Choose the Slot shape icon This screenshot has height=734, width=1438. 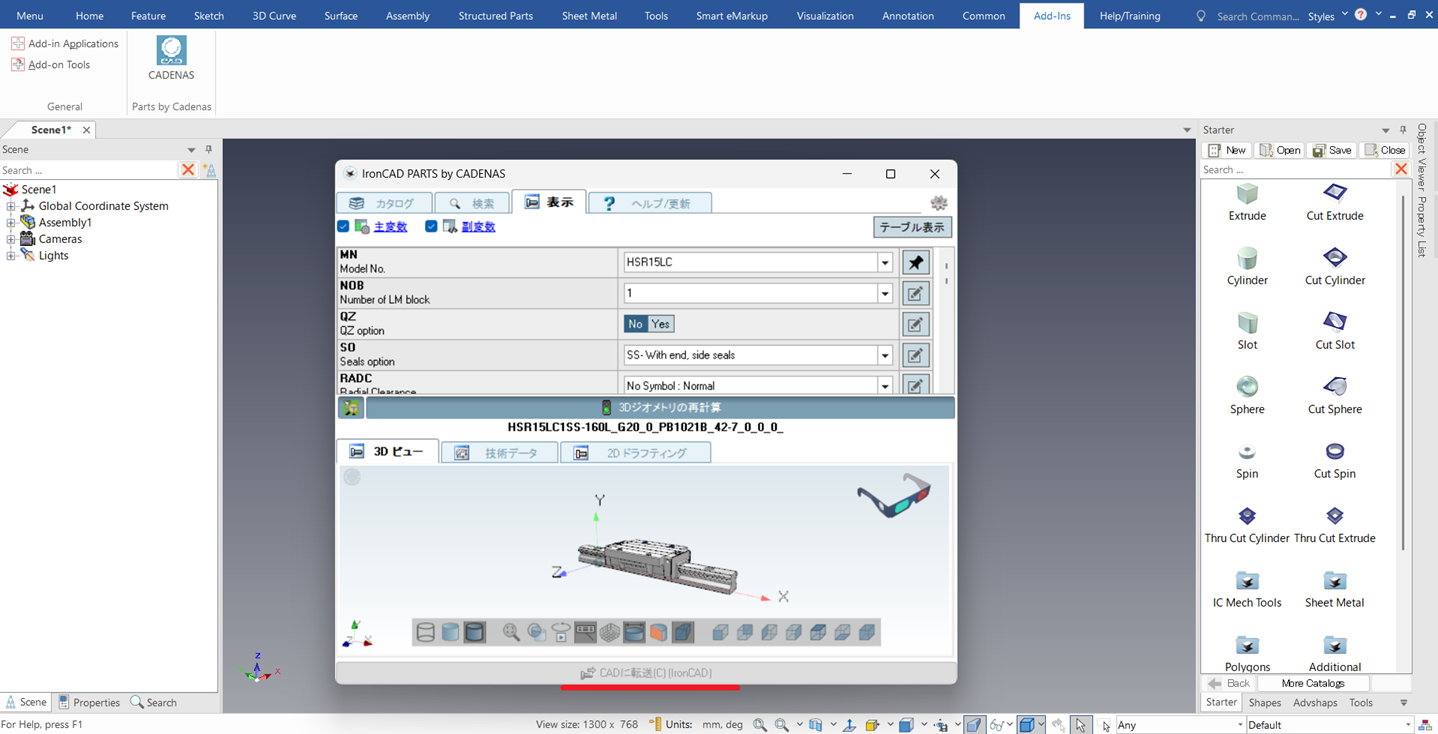click(1247, 322)
